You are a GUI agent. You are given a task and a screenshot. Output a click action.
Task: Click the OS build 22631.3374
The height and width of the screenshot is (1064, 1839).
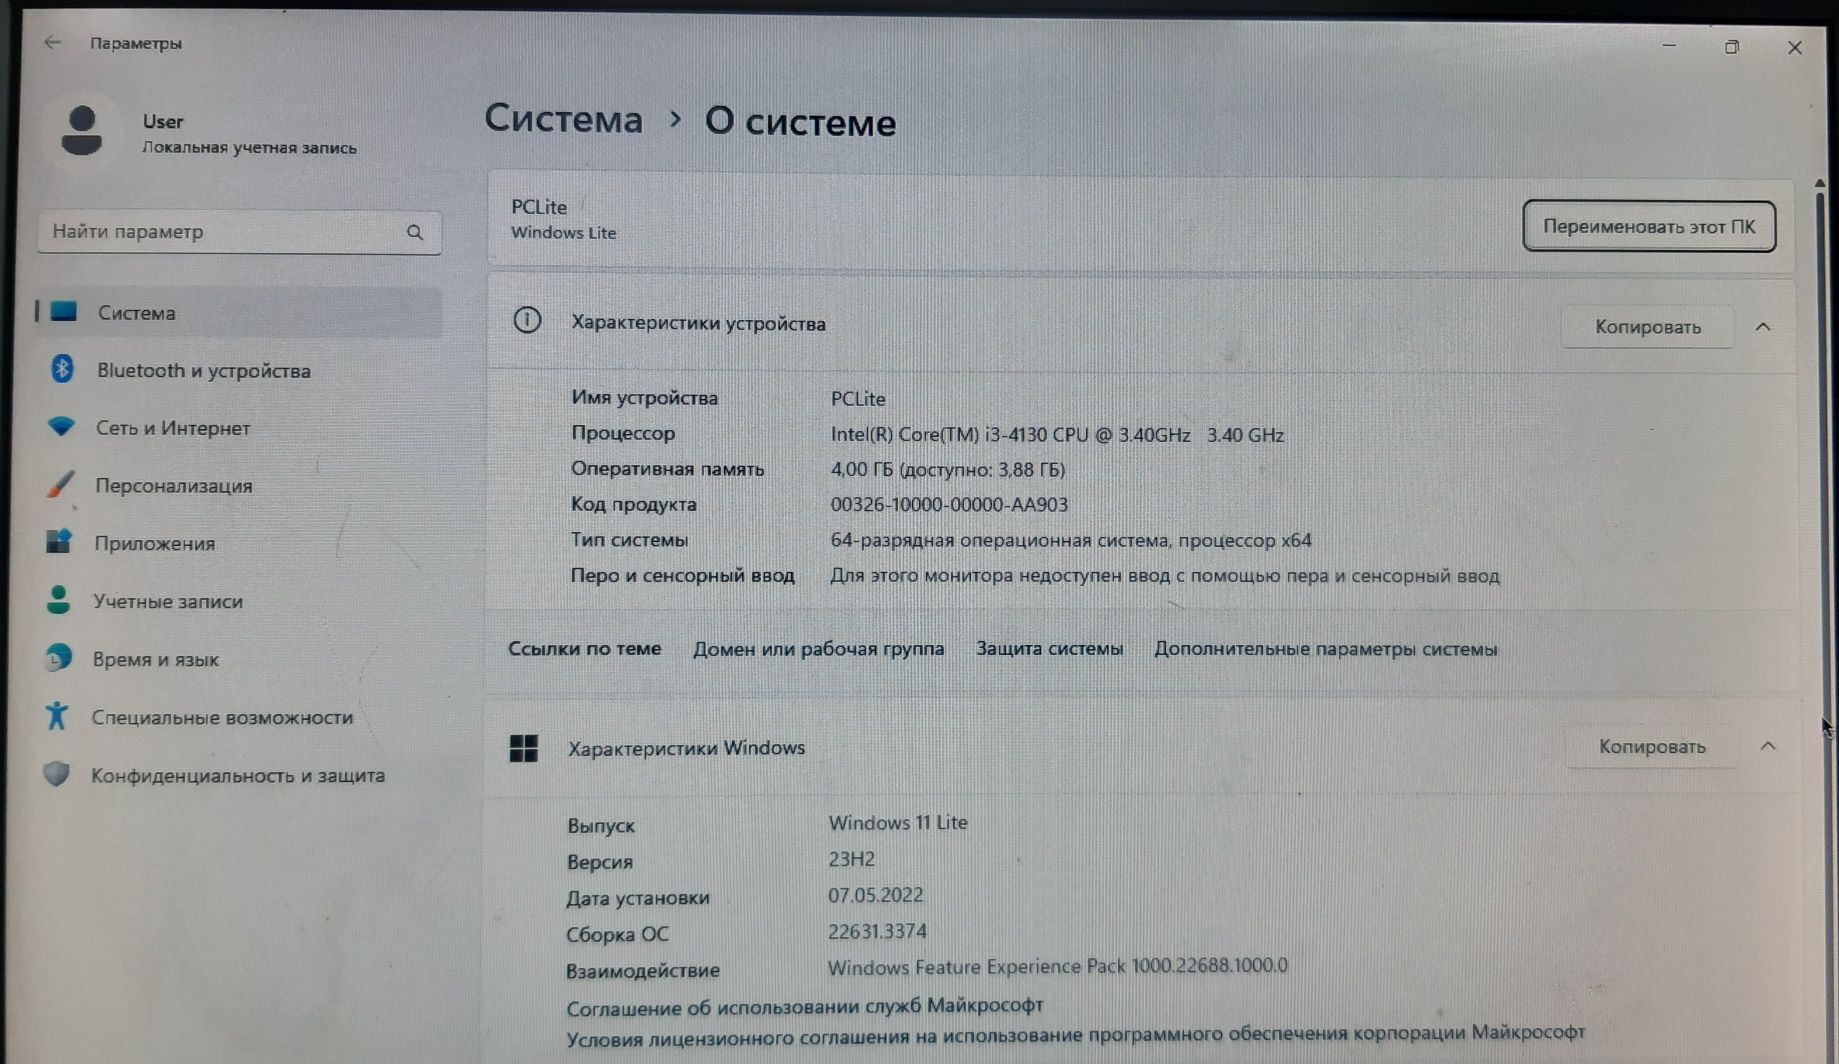point(877,932)
